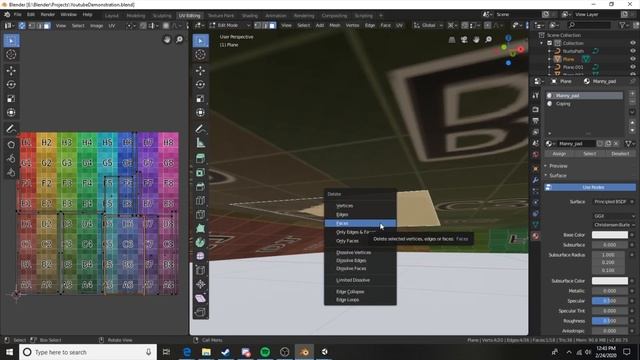The image size is (640, 360).
Task: Toggle visibility of the Collection in outliner
Action: point(633,43)
